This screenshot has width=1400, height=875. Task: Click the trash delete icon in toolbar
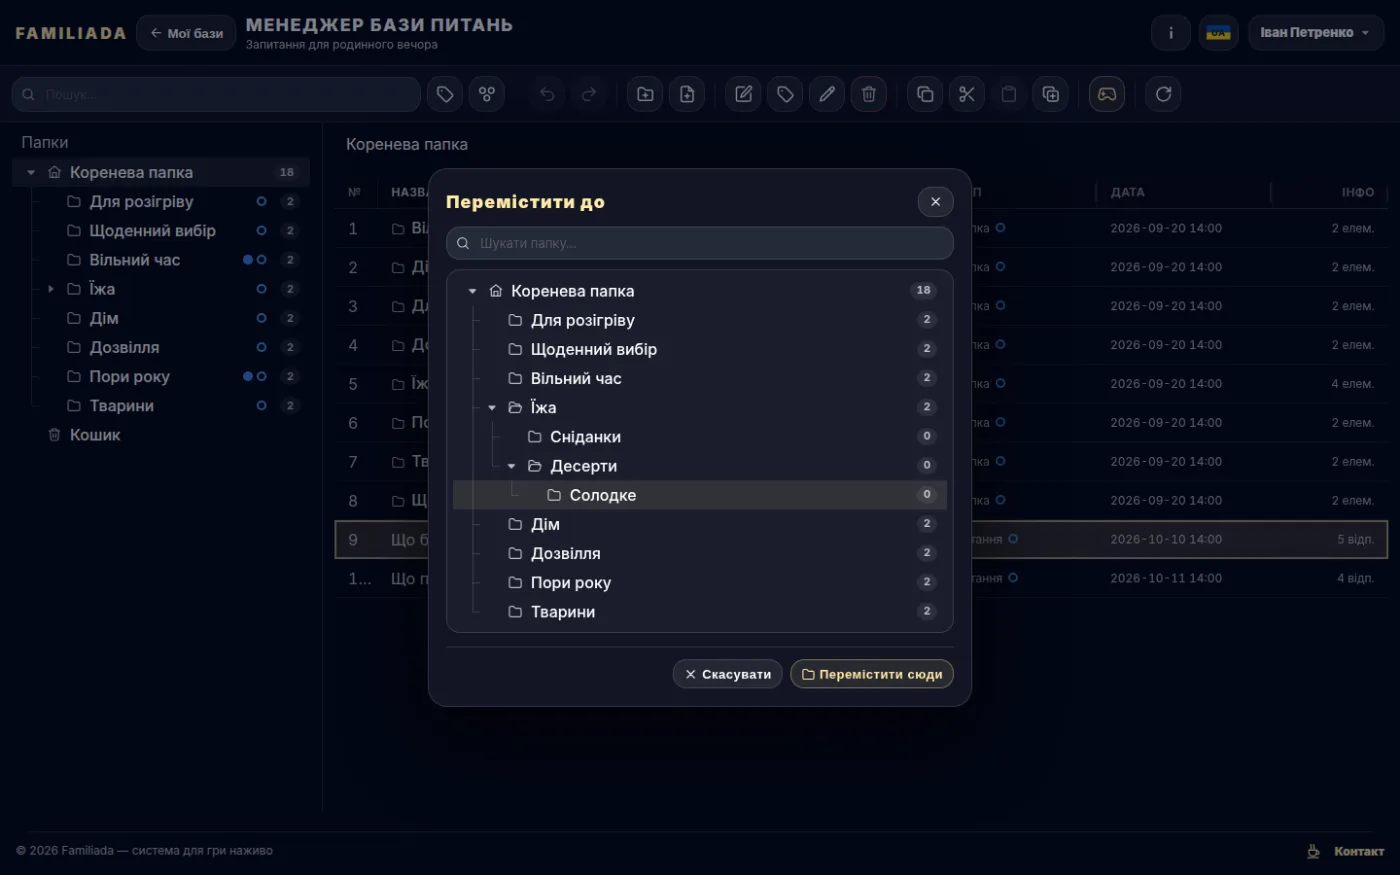tap(868, 94)
